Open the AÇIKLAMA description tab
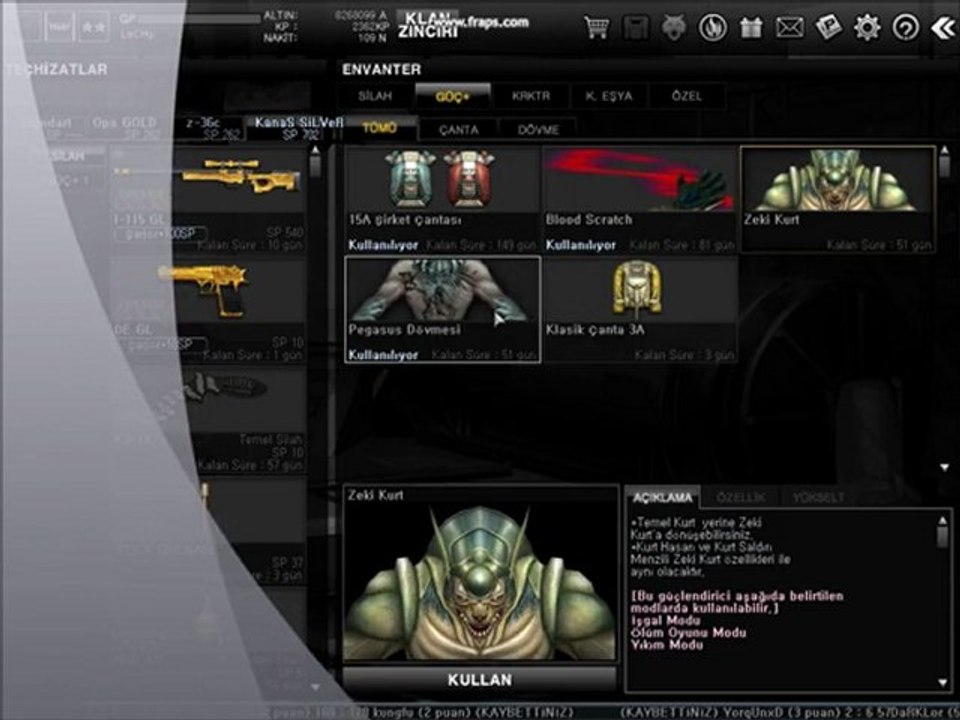 662,497
